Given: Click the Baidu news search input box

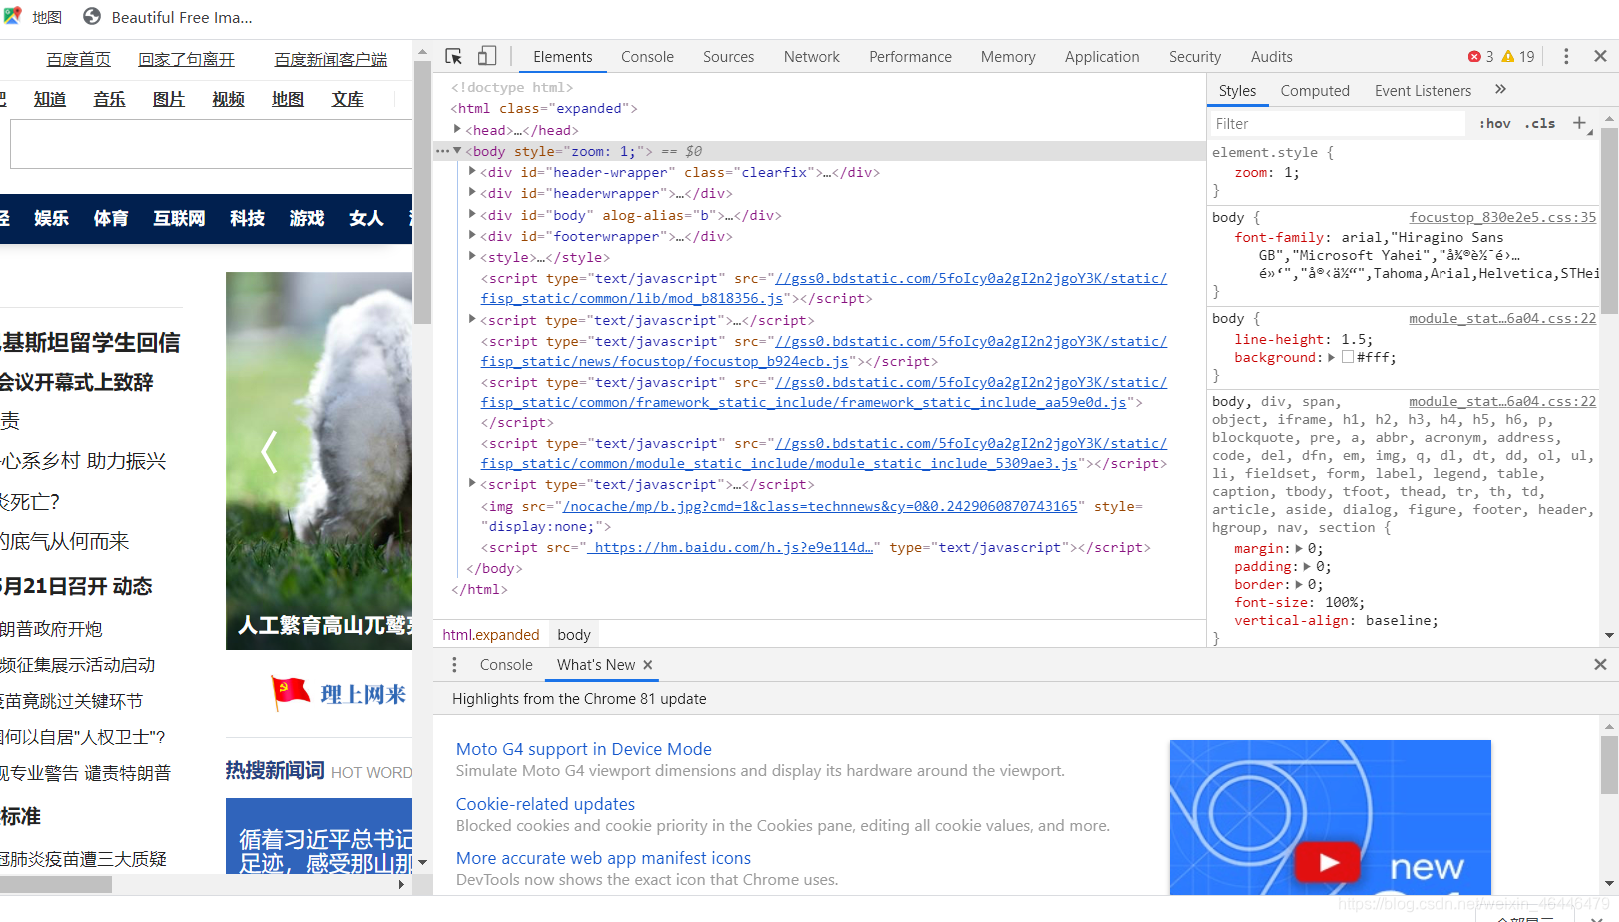Looking at the screenshot, I should click(x=211, y=145).
